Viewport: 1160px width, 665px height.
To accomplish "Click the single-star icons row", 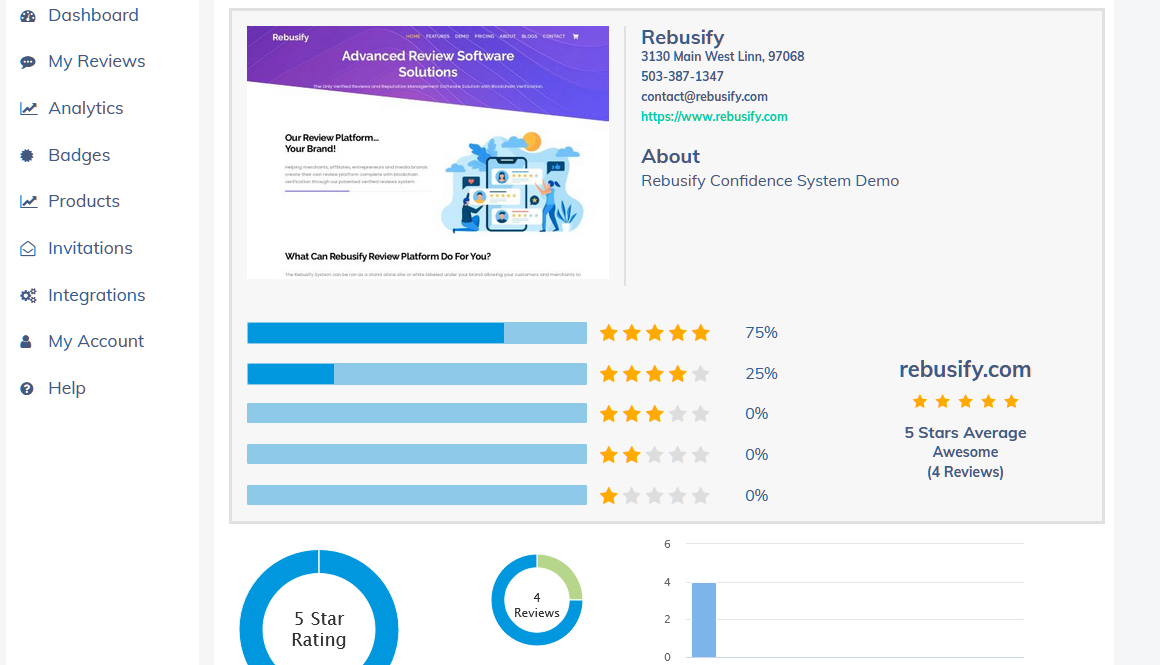I will tap(655, 495).
